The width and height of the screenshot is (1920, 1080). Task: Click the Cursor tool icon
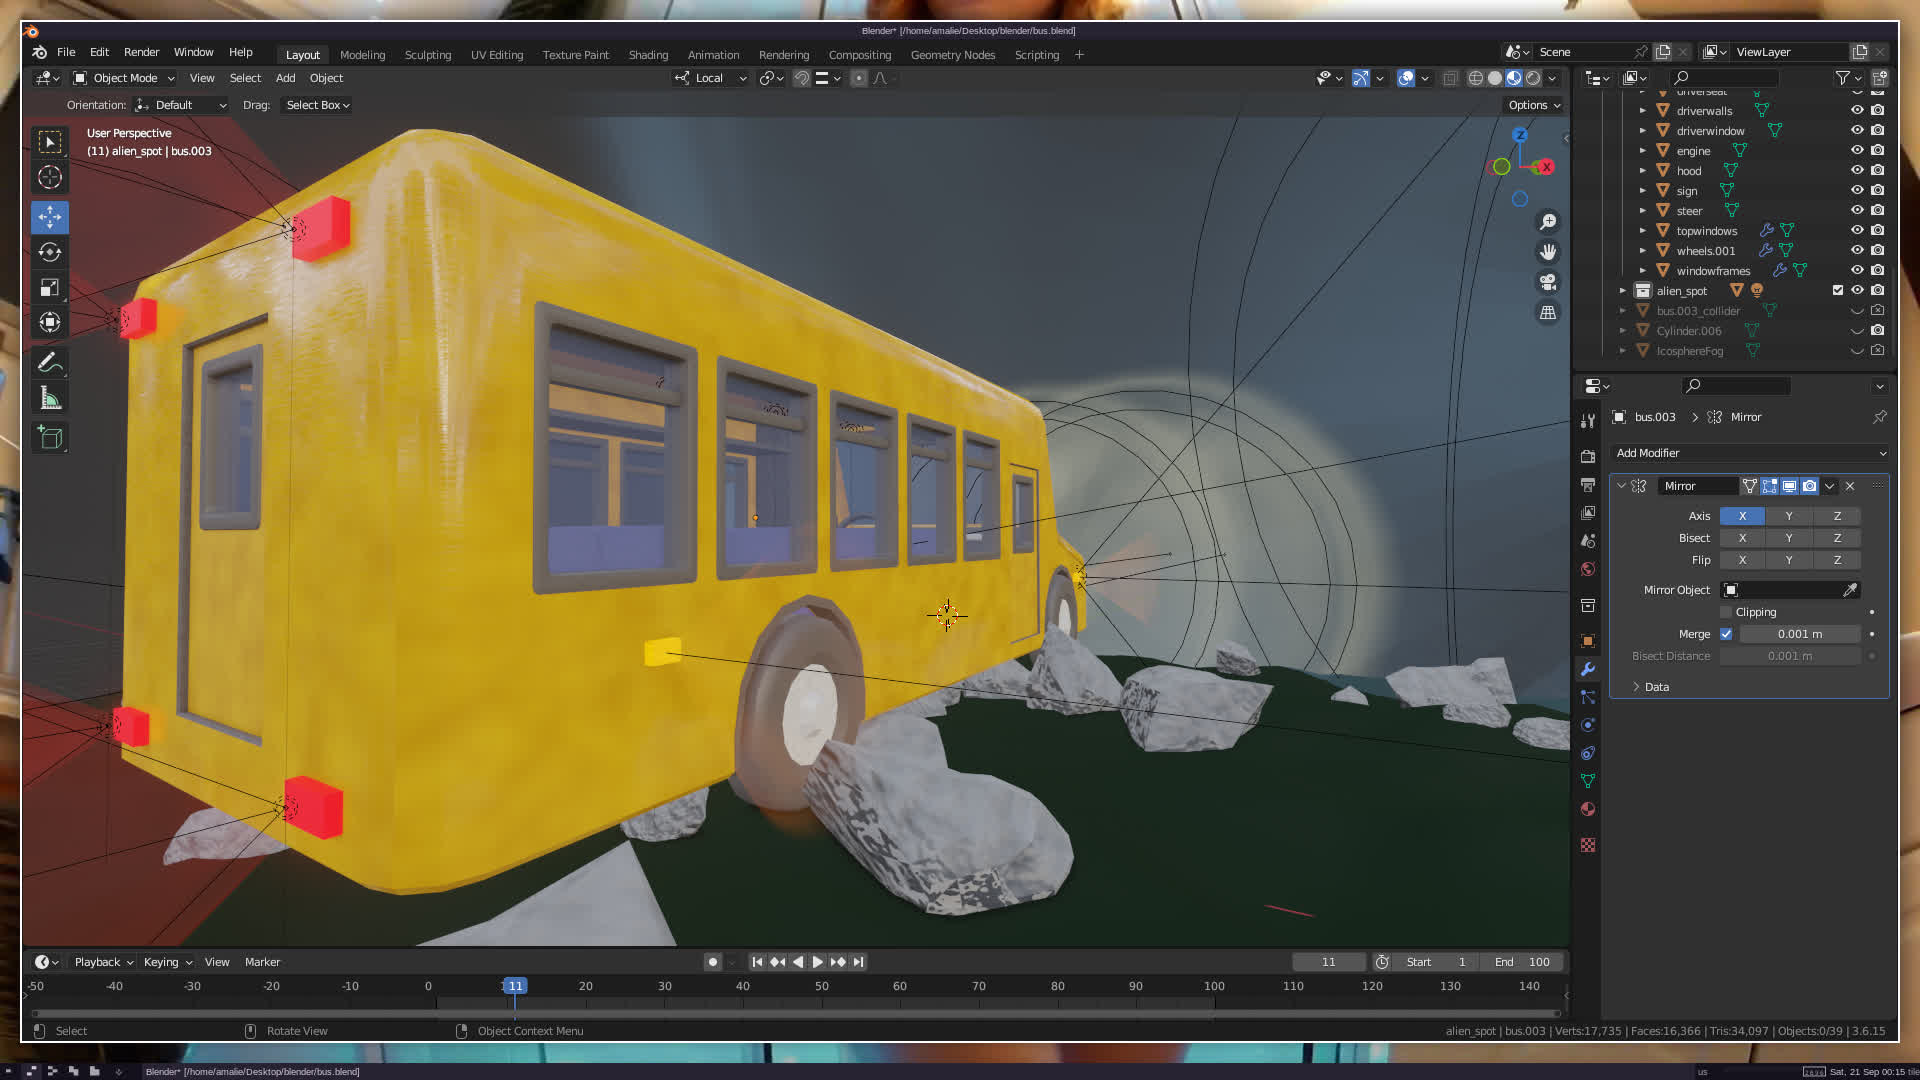pyautogui.click(x=50, y=178)
